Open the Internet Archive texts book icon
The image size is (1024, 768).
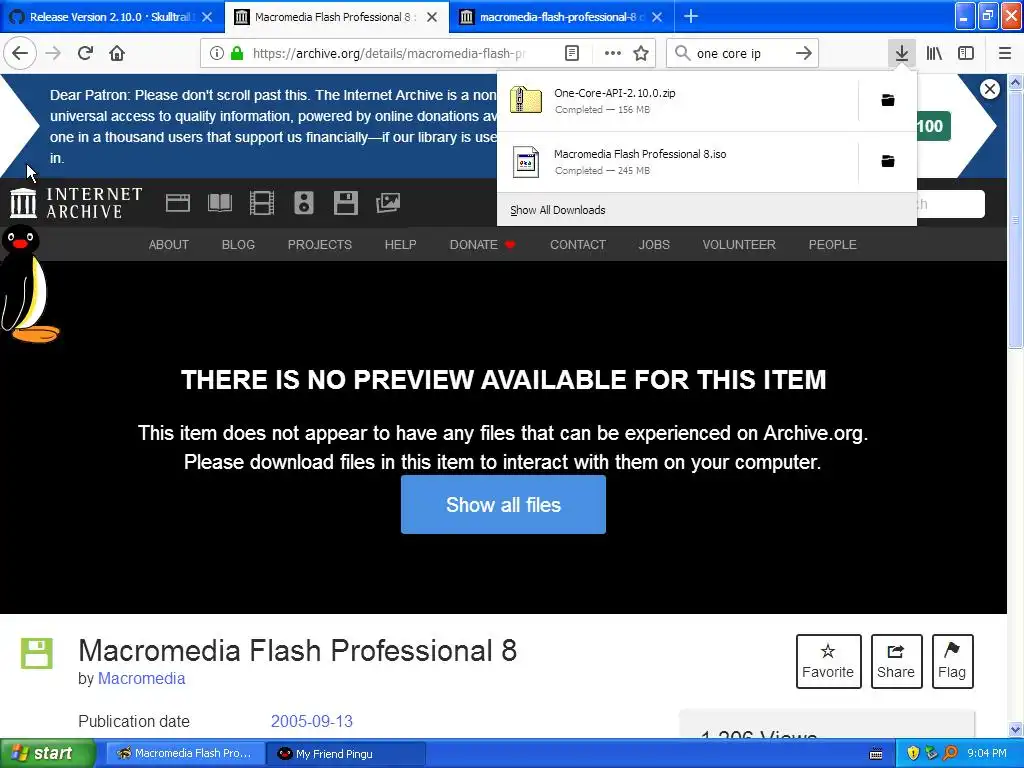pos(220,203)
